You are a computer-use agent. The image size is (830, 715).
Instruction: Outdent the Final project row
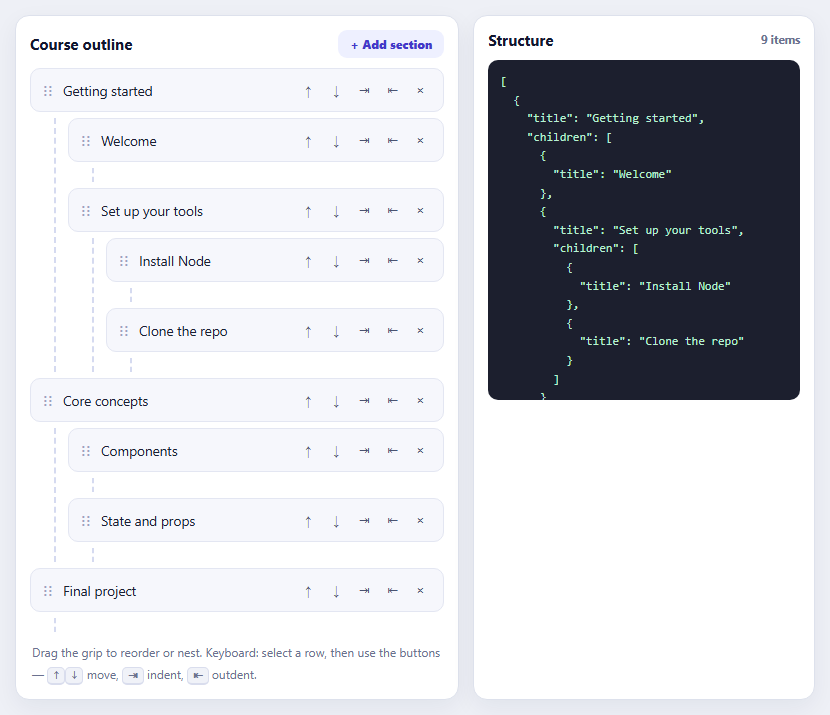(392, 591)
